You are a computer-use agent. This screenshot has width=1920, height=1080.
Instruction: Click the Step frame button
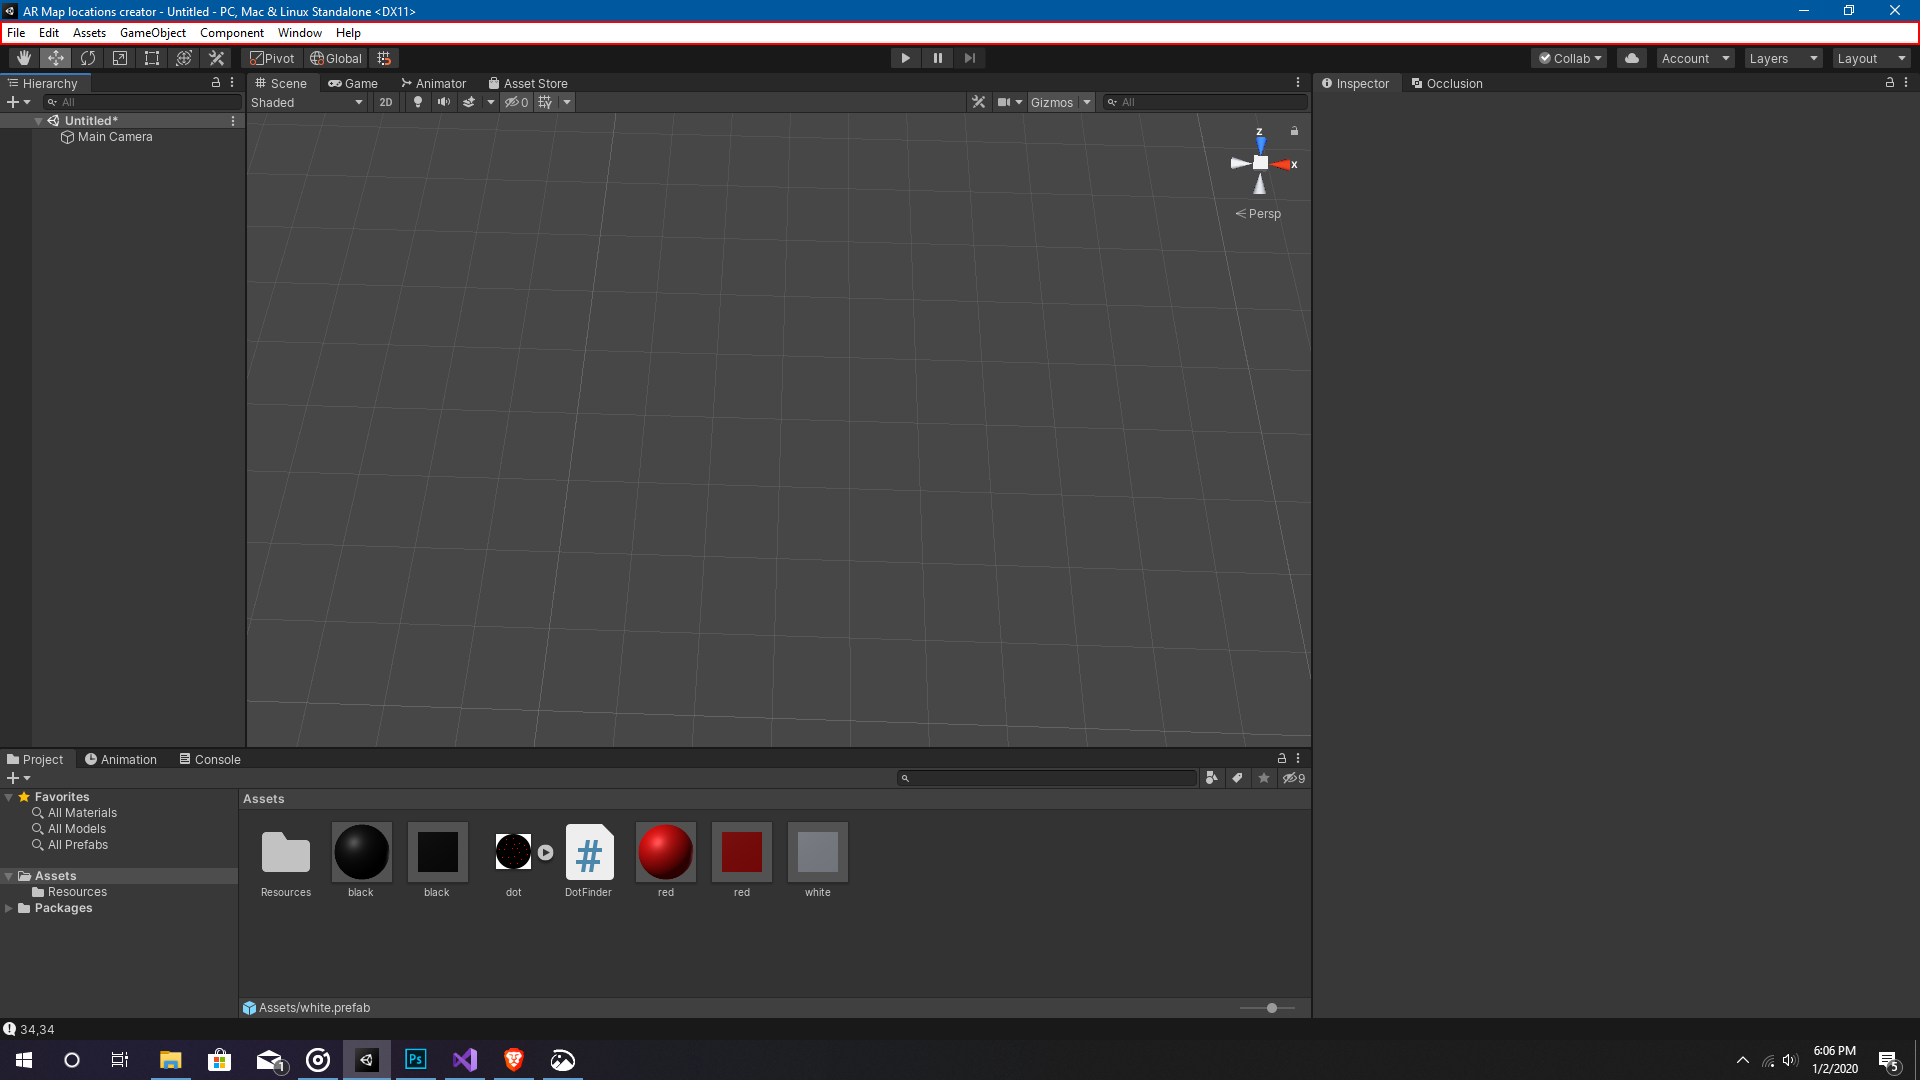coord(970,58)
